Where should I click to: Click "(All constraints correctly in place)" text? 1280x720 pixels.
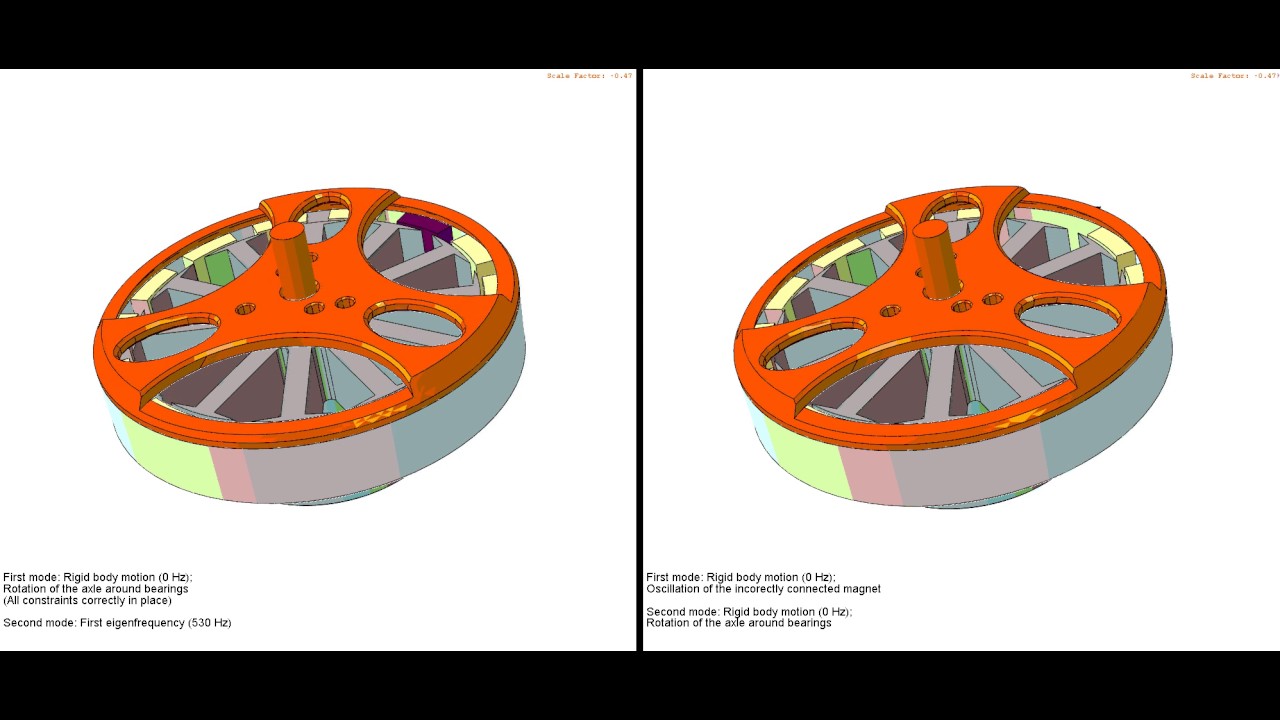87,601
